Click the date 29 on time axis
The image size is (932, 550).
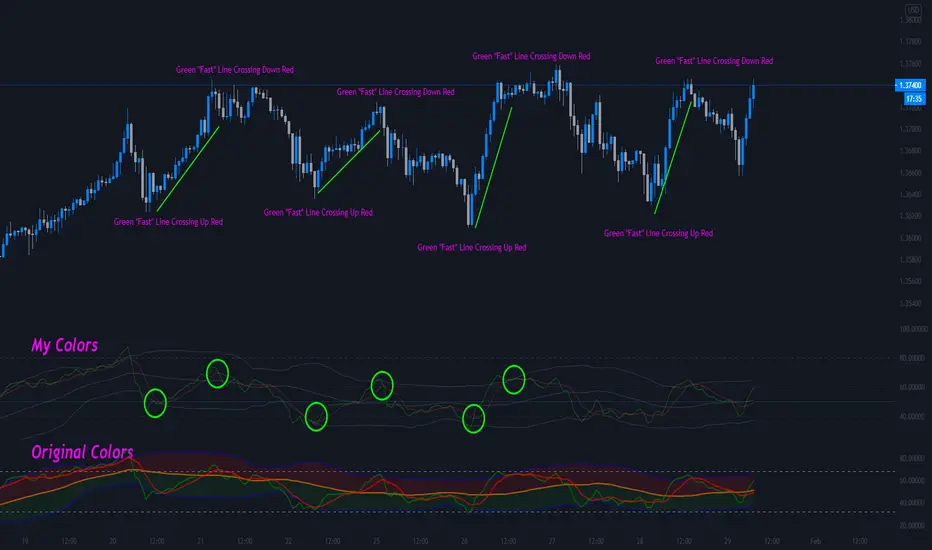pyautogui.click(x=728, y=541)
